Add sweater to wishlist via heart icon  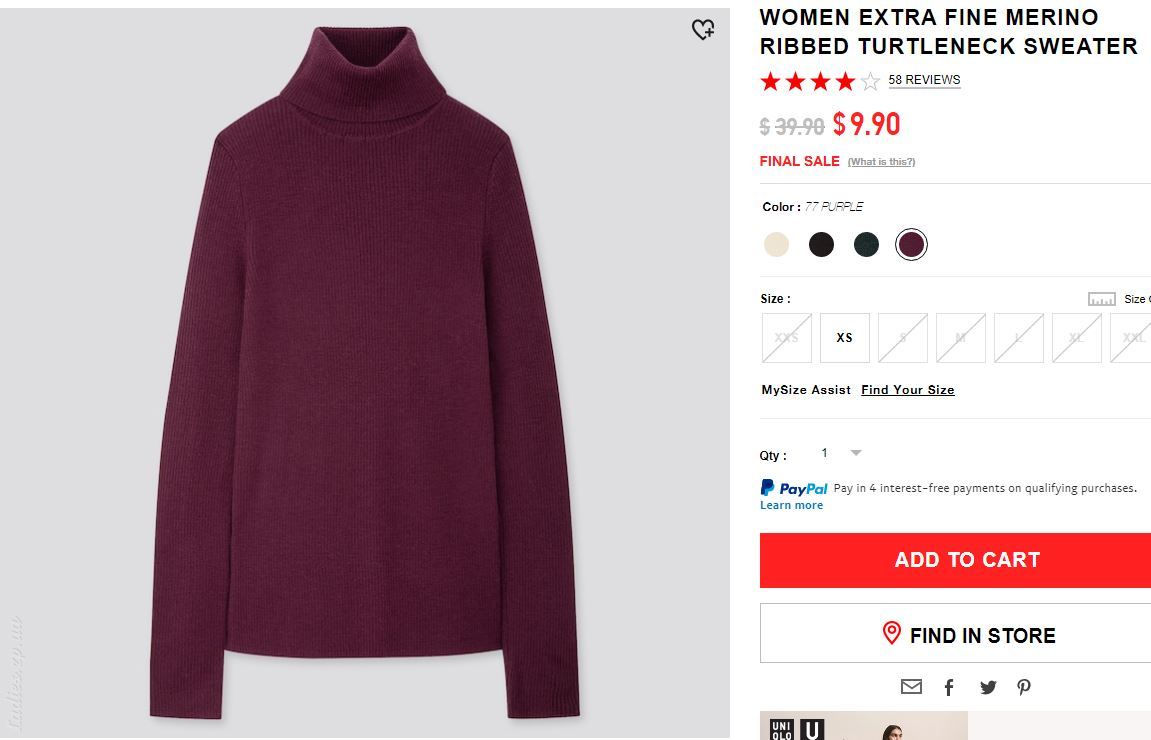pos(703,29)
